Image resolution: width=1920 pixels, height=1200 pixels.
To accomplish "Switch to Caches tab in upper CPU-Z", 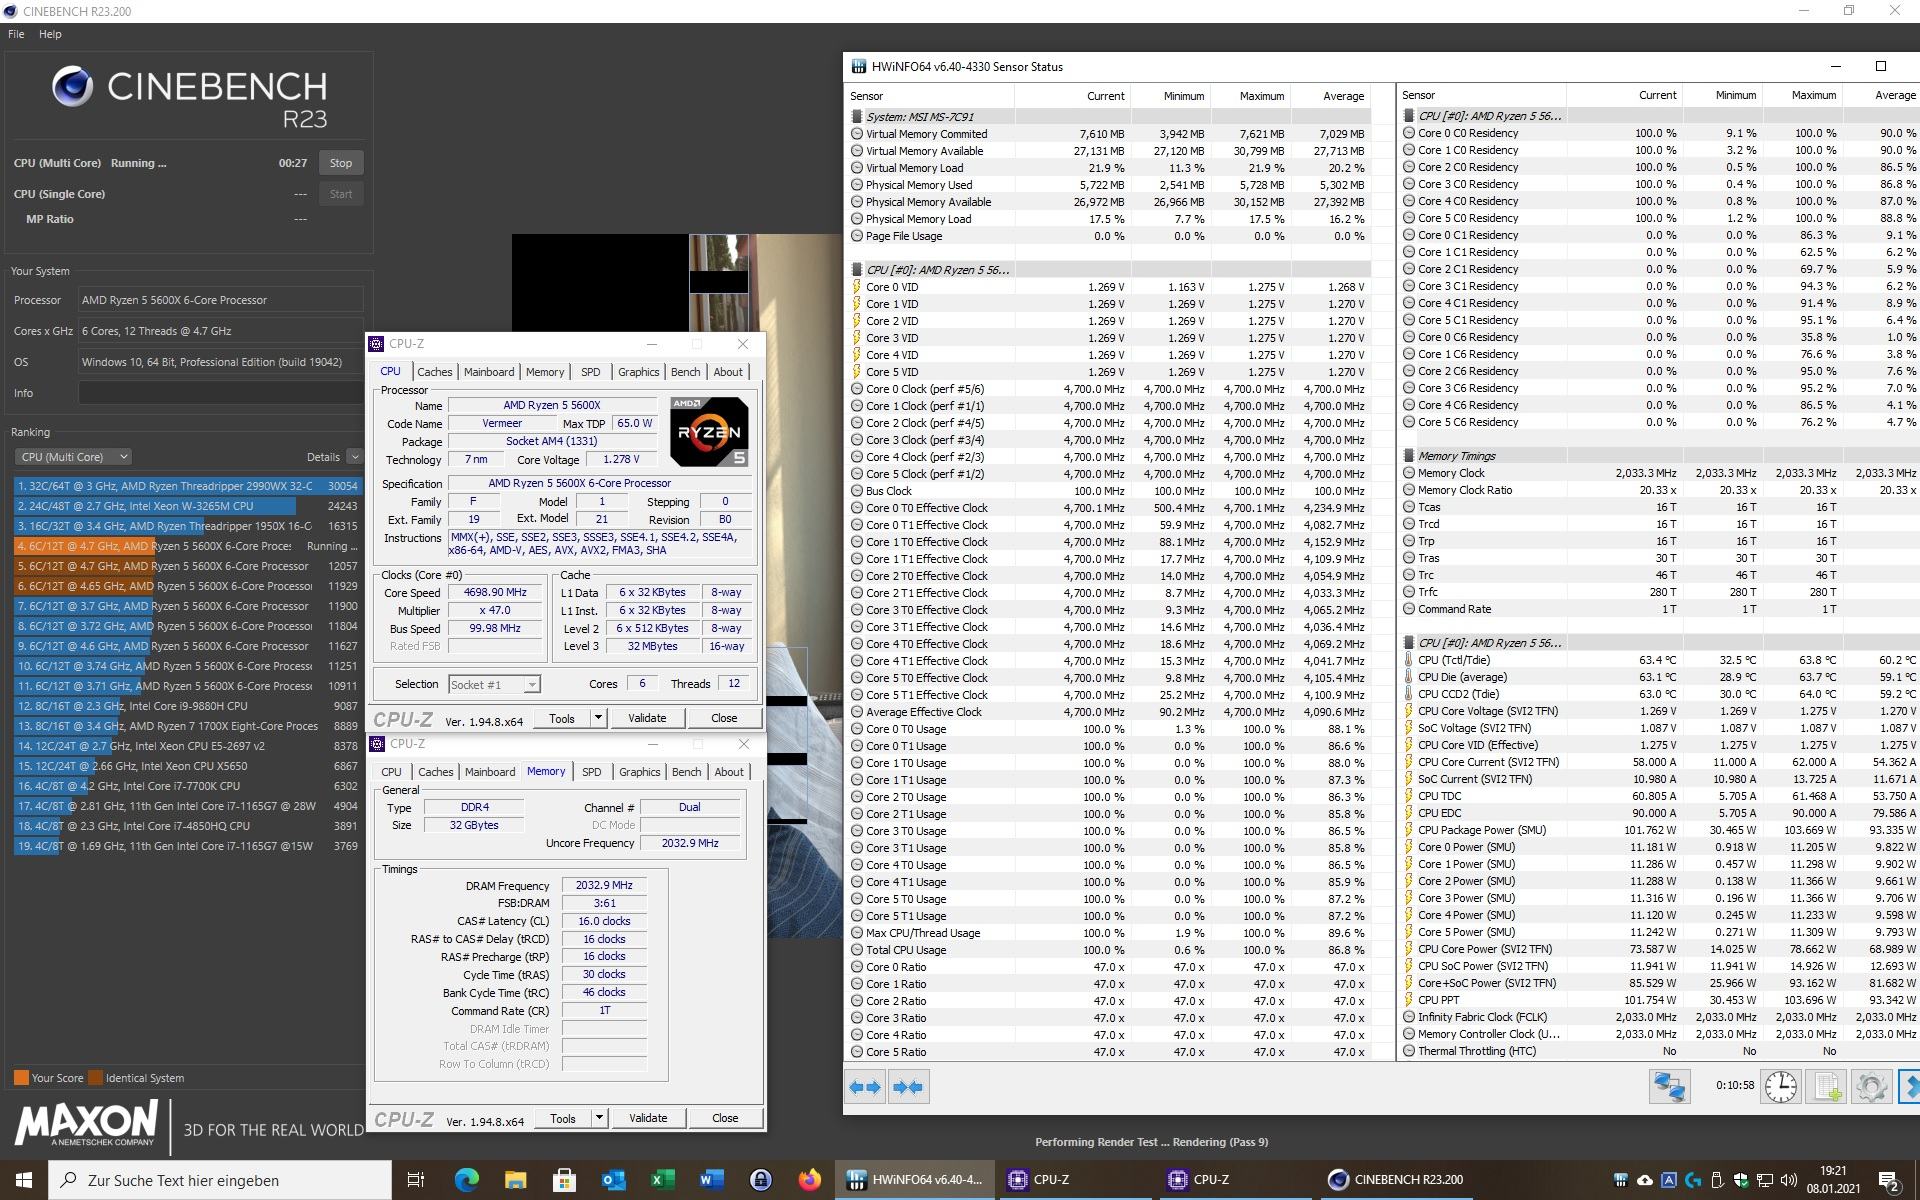I will (x=434, y=372).
